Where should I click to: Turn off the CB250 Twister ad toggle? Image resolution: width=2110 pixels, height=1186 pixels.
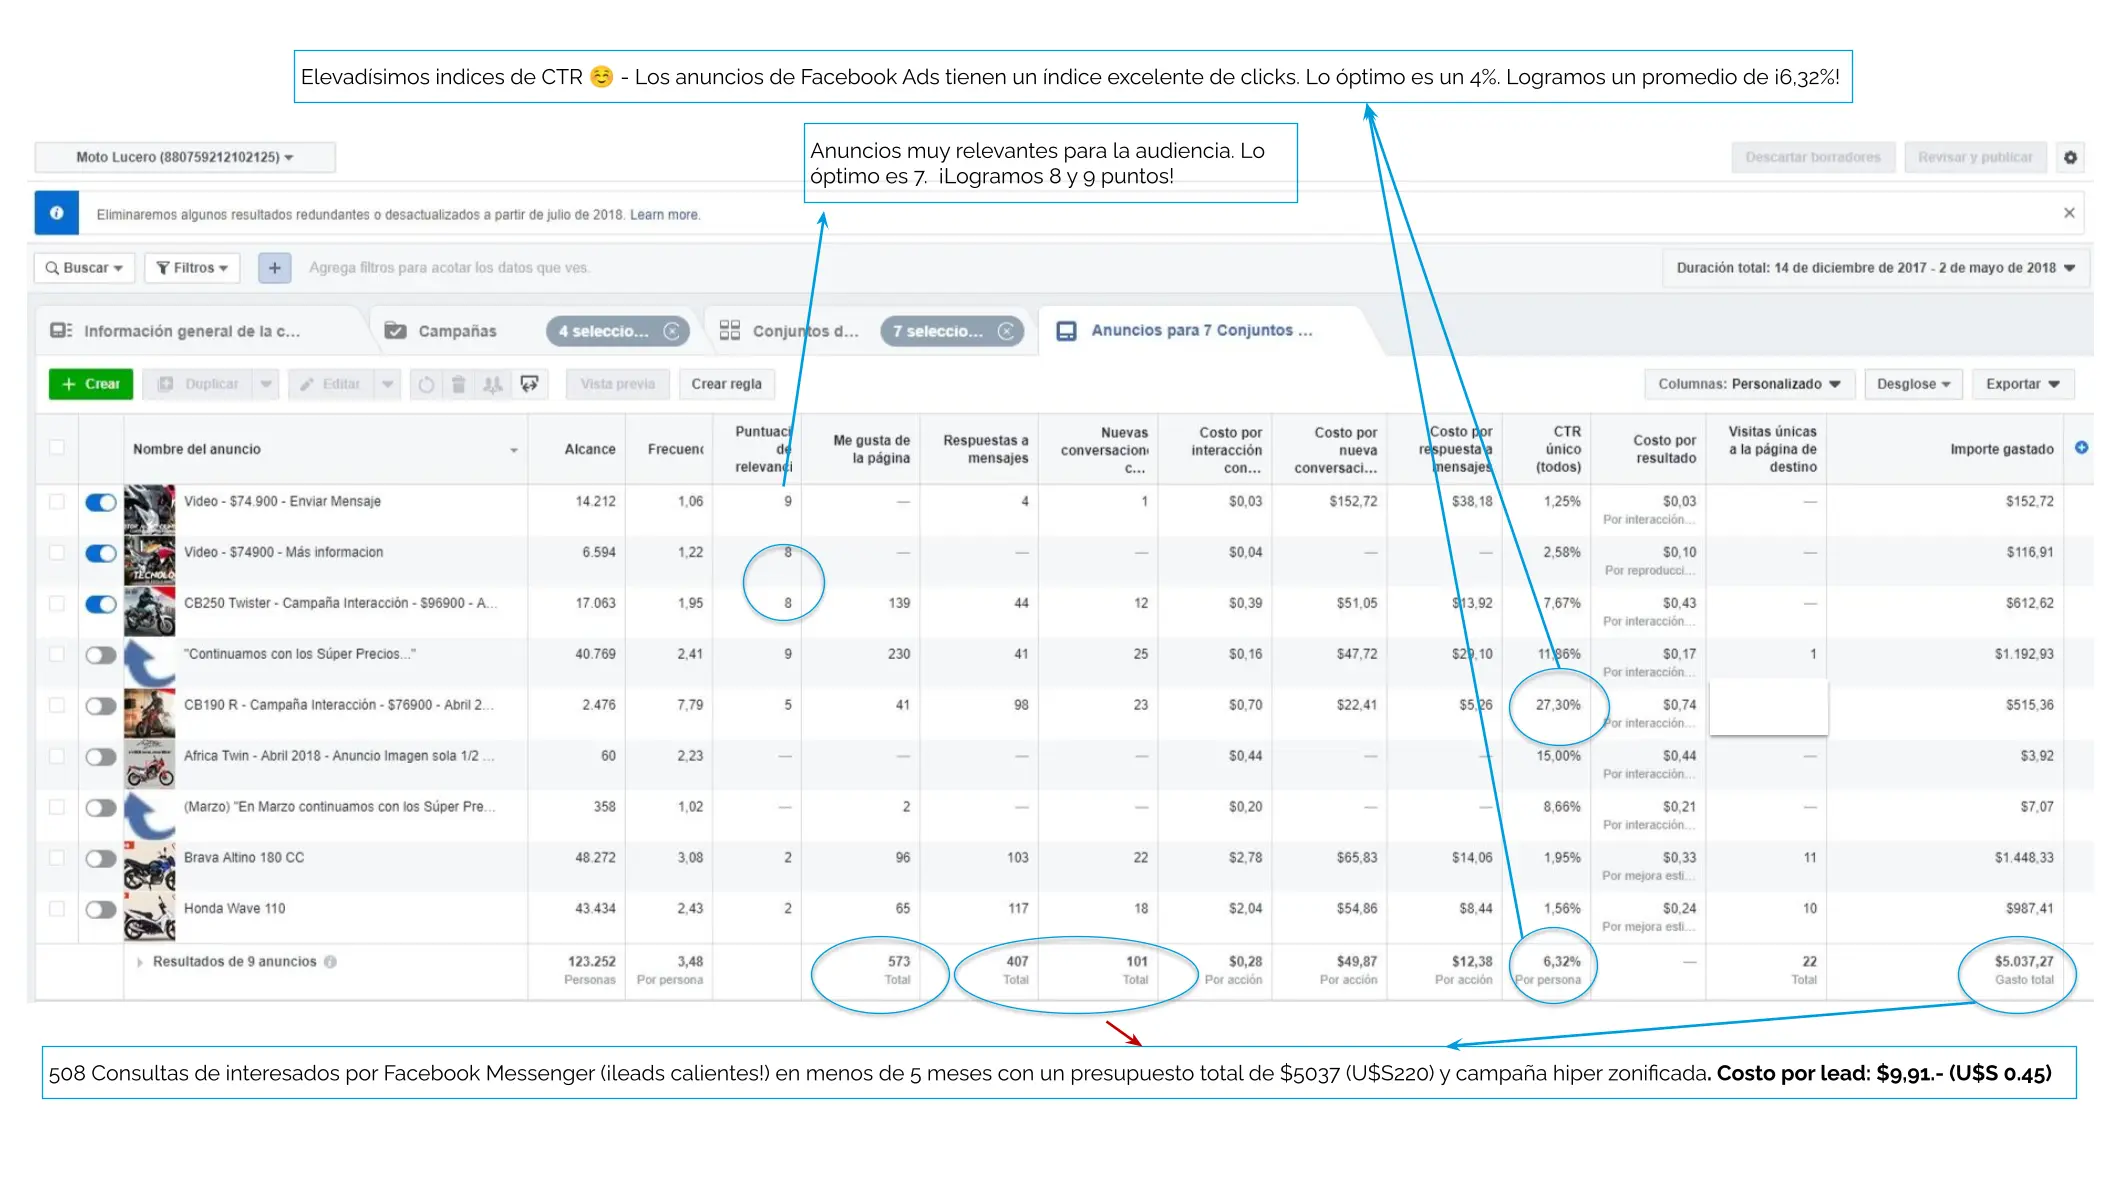101,605
